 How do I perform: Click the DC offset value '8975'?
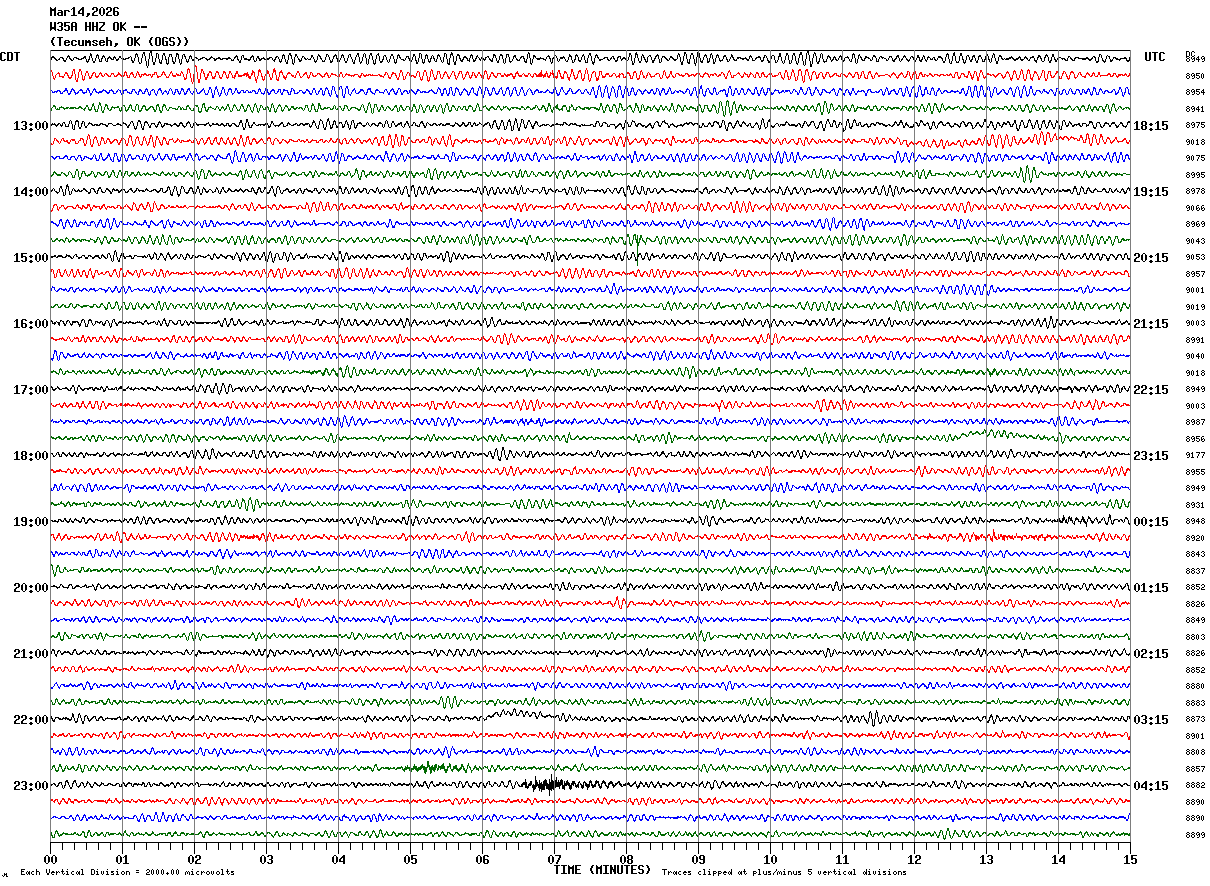click(x=1195, y=126)
